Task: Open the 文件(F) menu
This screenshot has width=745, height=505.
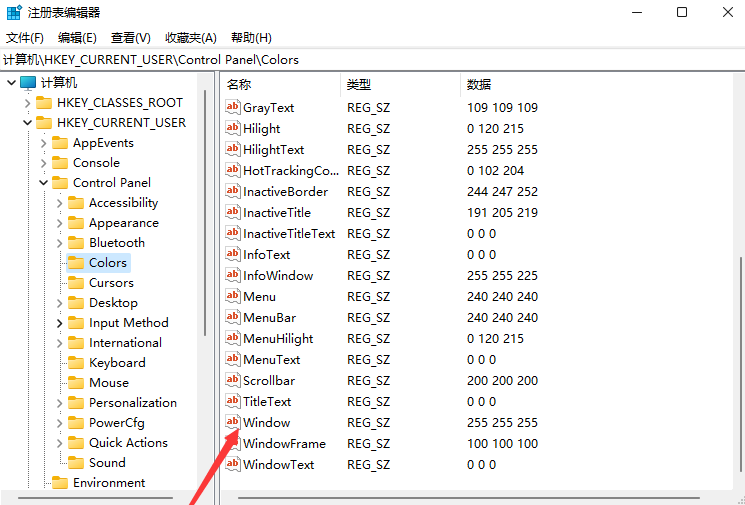Action: [x=25, y=38]
